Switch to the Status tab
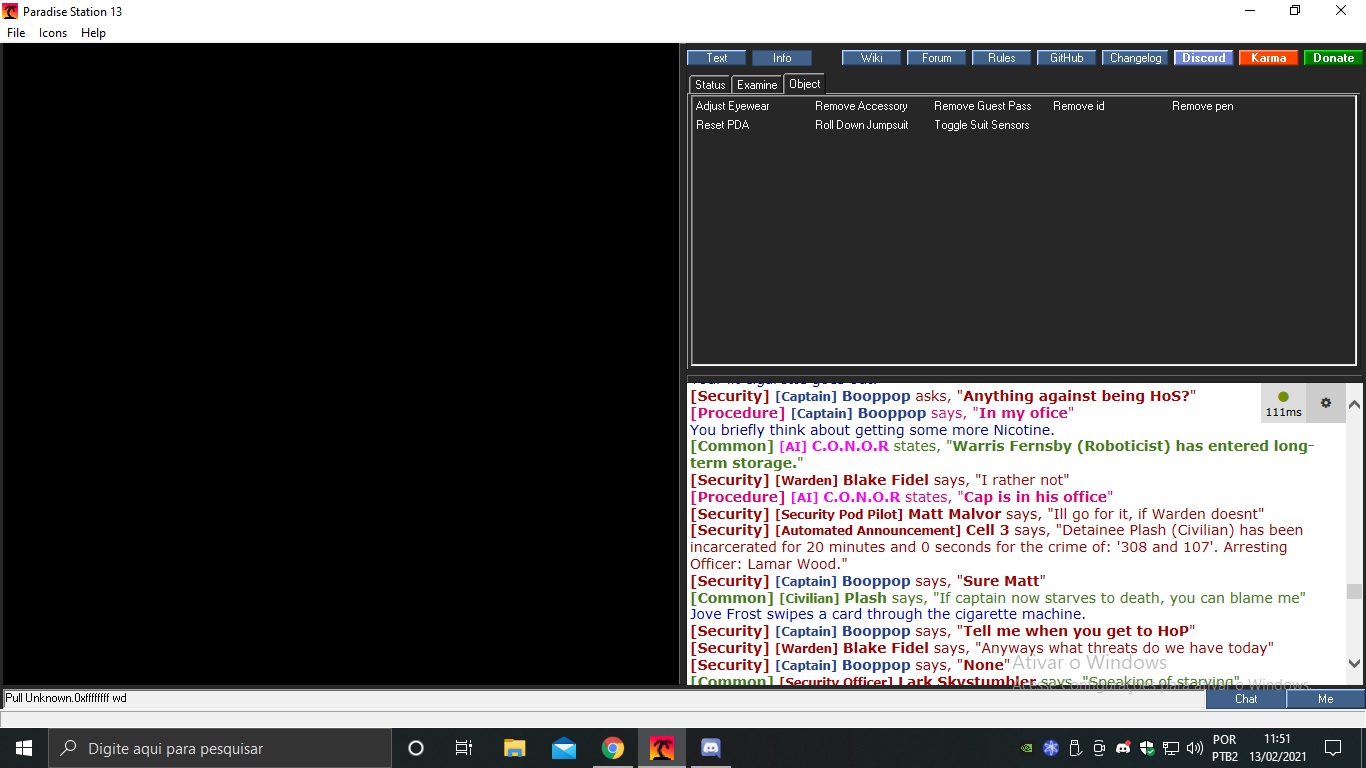Viewport: 1366px width, 768px height. click(x=710, y=85)
